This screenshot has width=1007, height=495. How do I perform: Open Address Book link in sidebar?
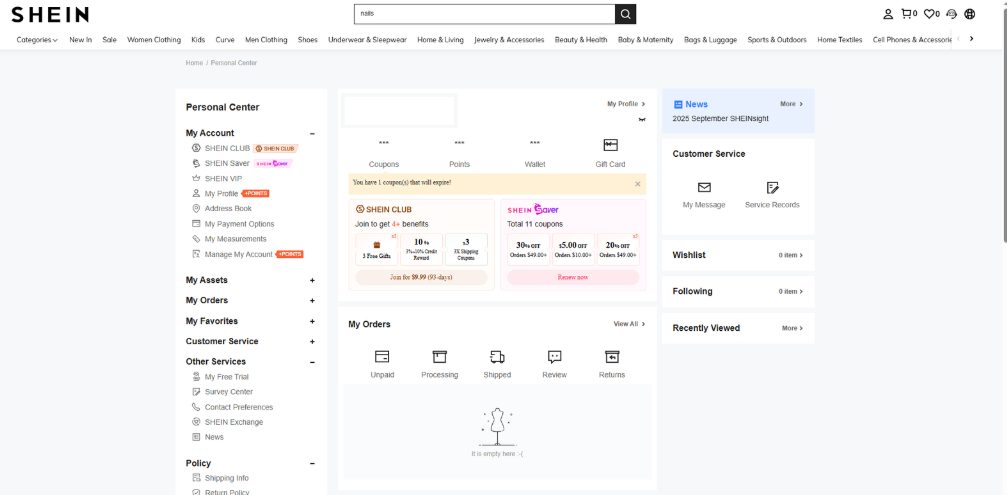point(228,209)
